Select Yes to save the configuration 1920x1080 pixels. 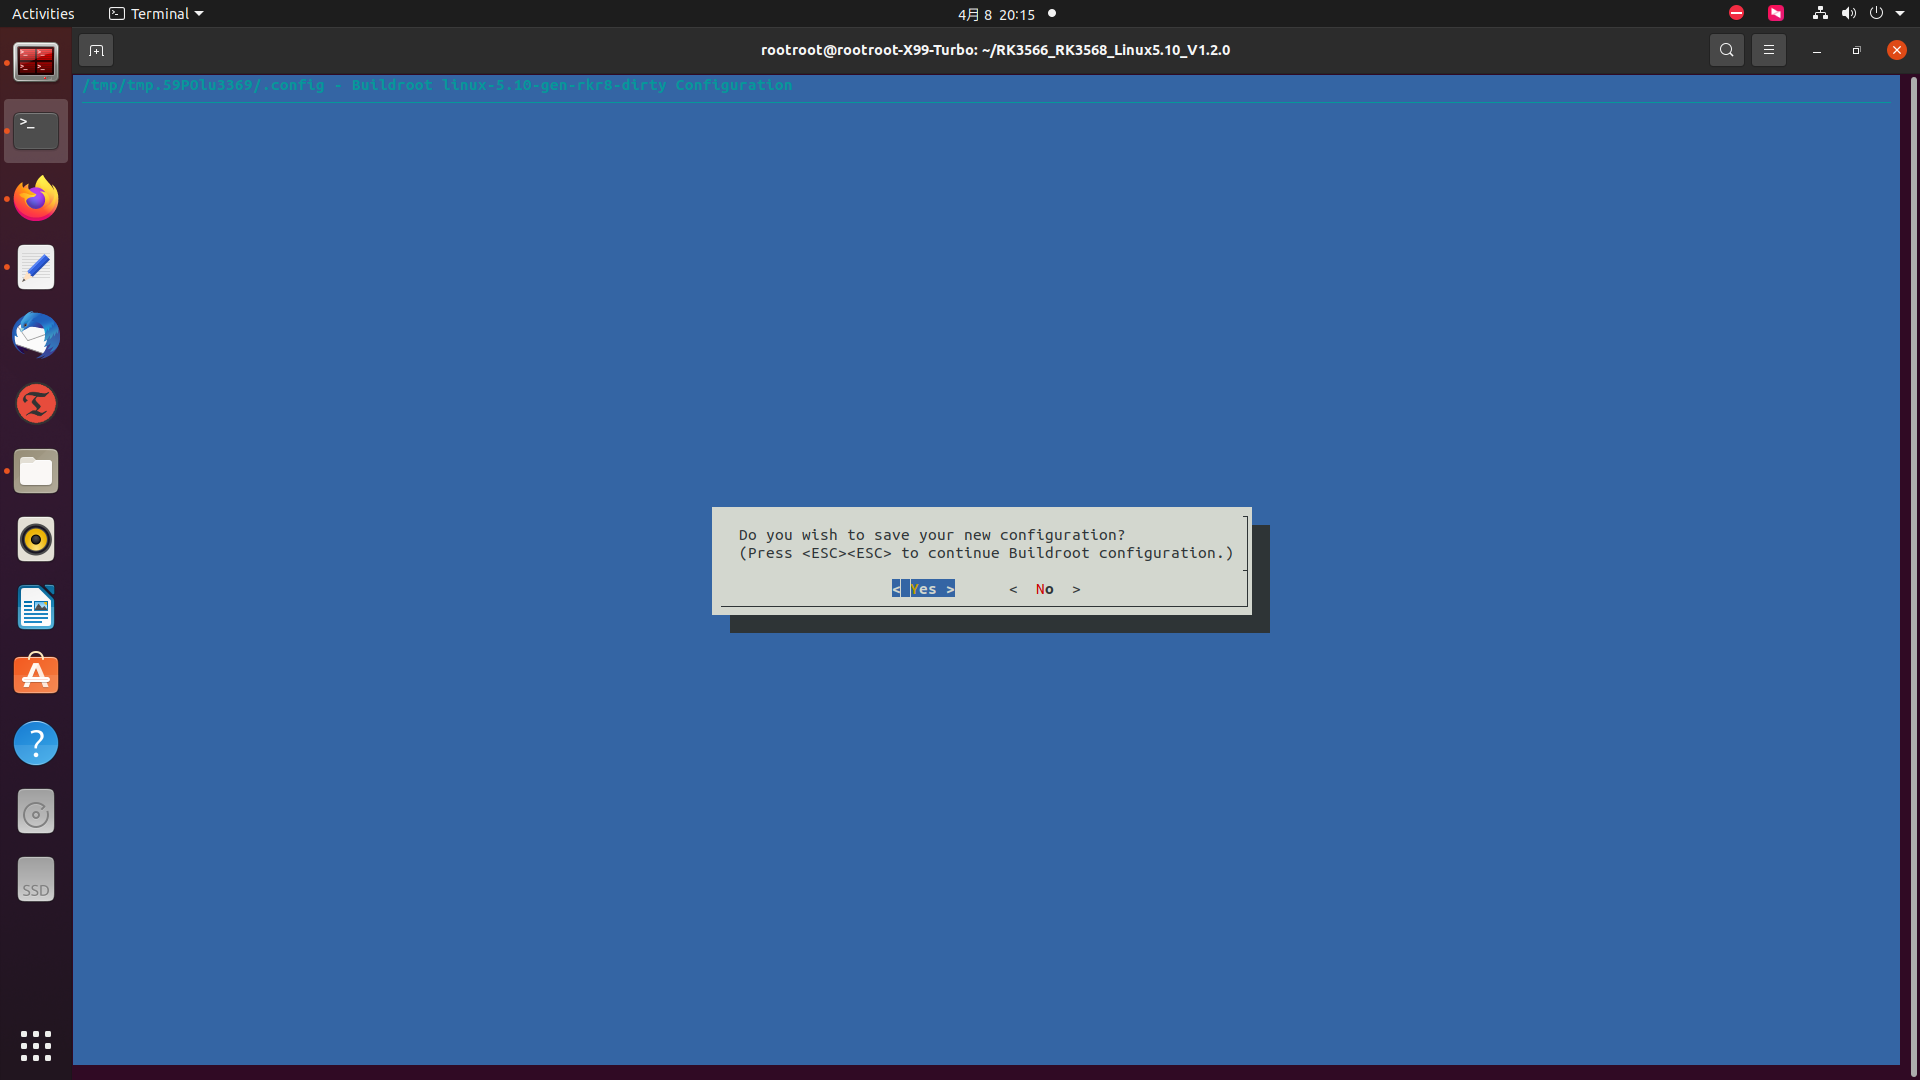[x=923, y=589]
